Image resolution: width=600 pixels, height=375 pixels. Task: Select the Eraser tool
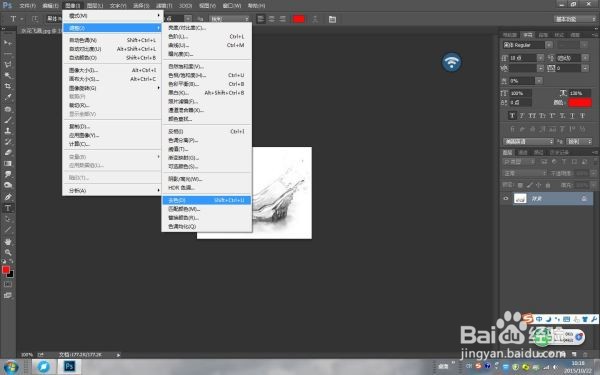pos(8,152)
